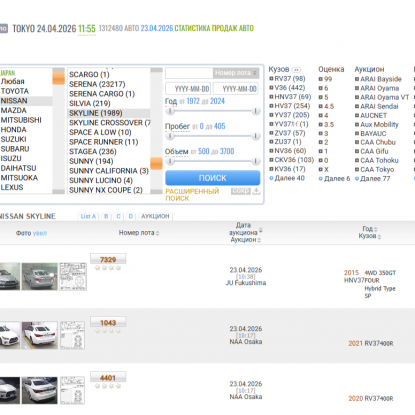Click the blue ПОИСК search button
Image resolution: width=415 pixels, height=415 pixels.
tap(213, 178)
